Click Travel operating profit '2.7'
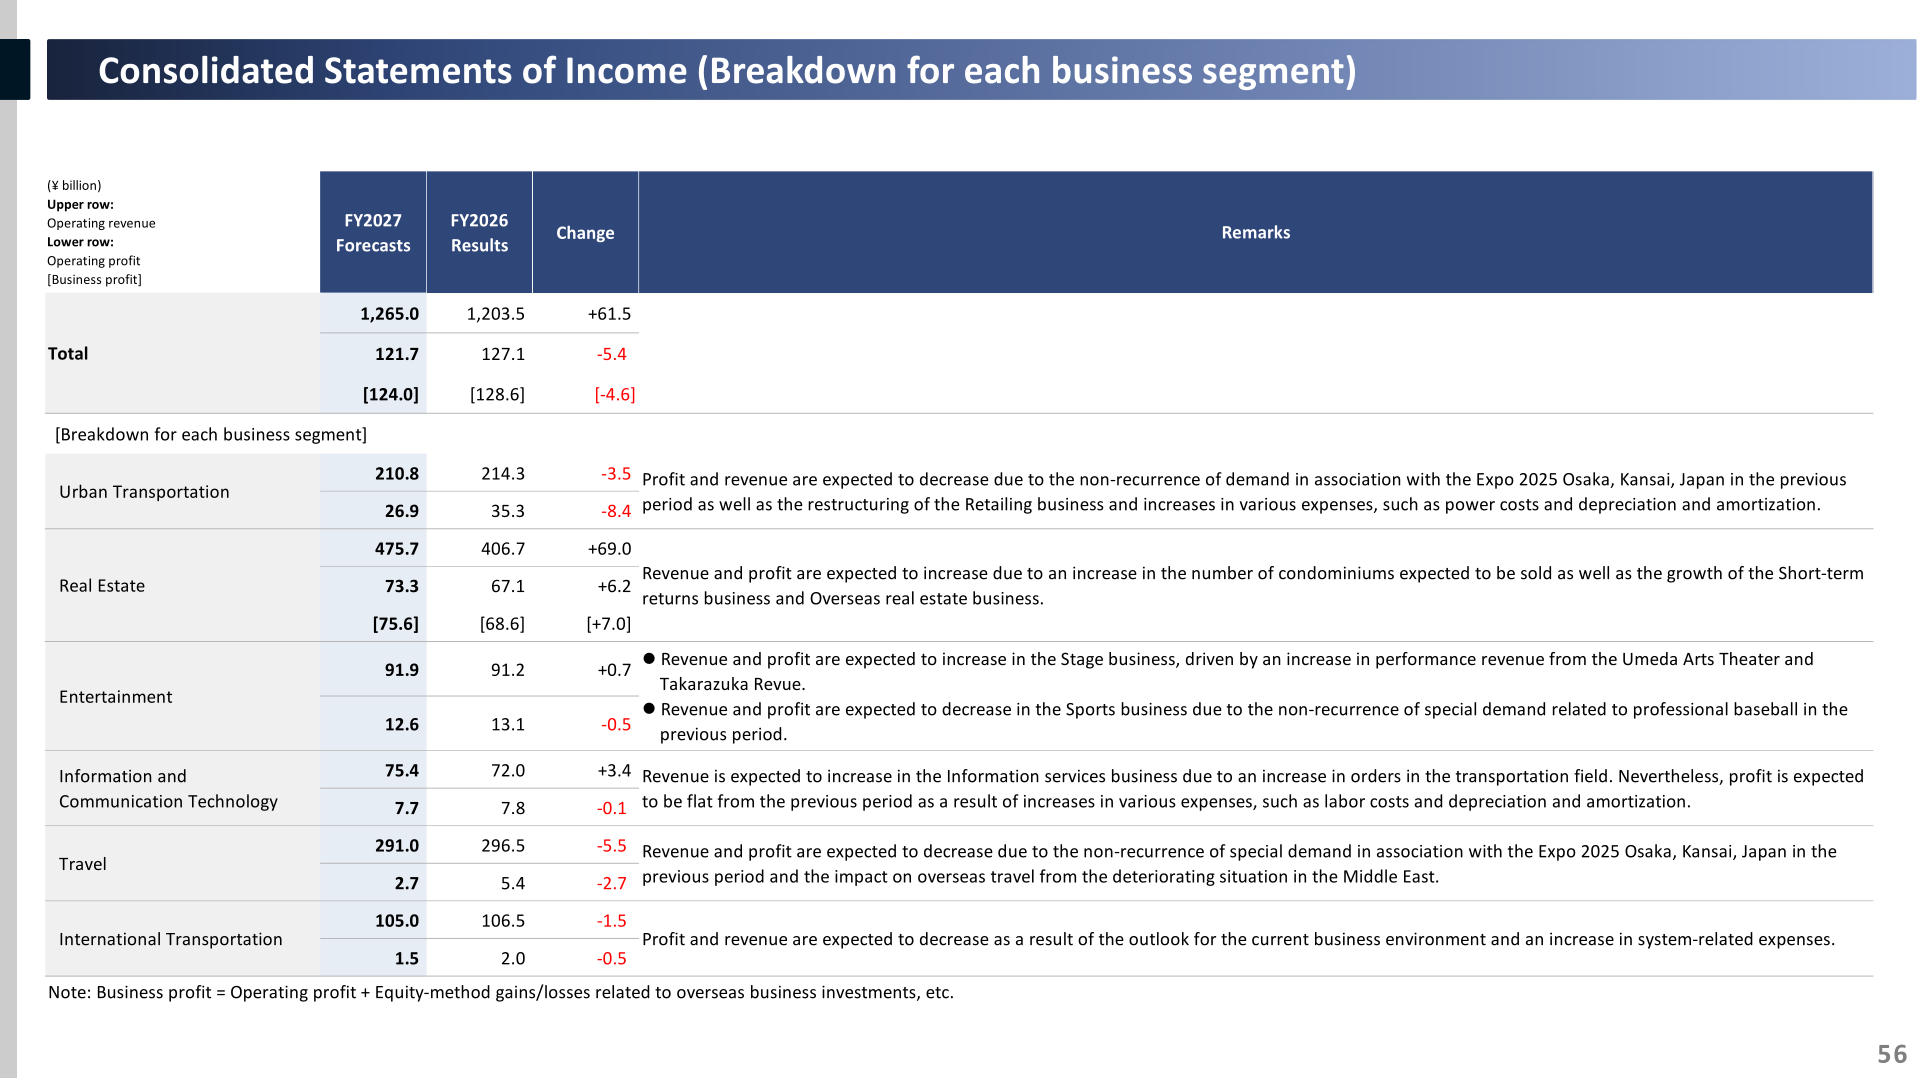1918x1078 pixels. click(407, 883)
